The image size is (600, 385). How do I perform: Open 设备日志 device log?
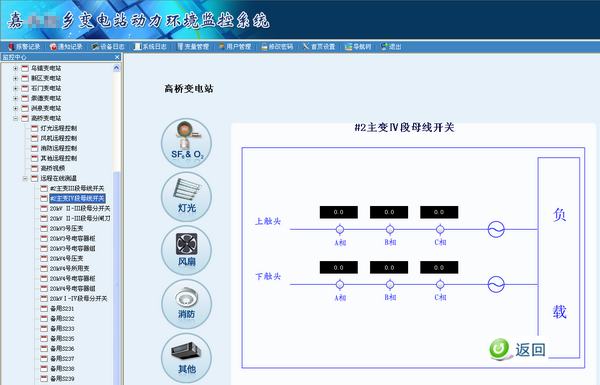[108, 47]
